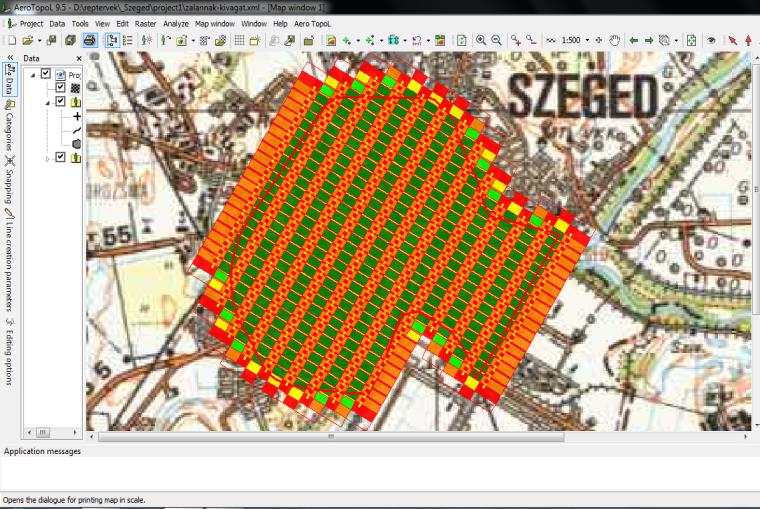Viewport: 760px width, 509px height.
Task: Open the dropdown arrow next to the undo icon
Action: coord(428,41)
